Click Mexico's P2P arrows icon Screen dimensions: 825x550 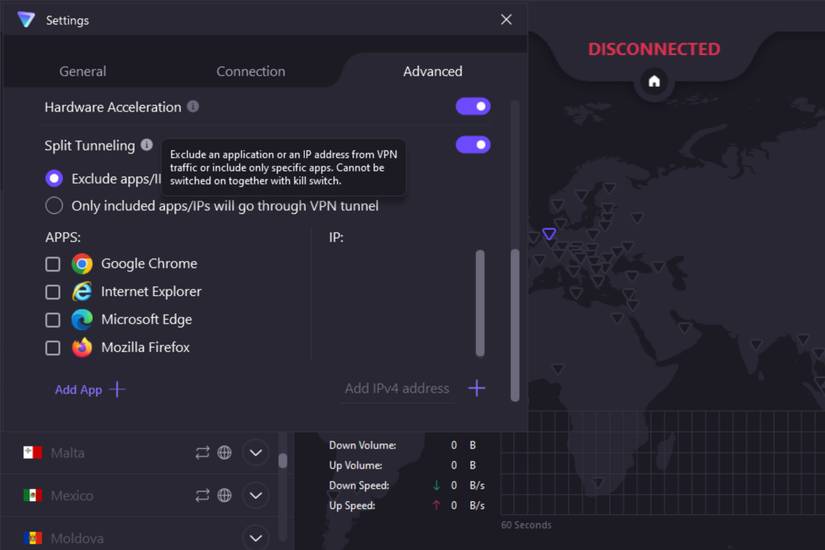[x=202, y=495]
